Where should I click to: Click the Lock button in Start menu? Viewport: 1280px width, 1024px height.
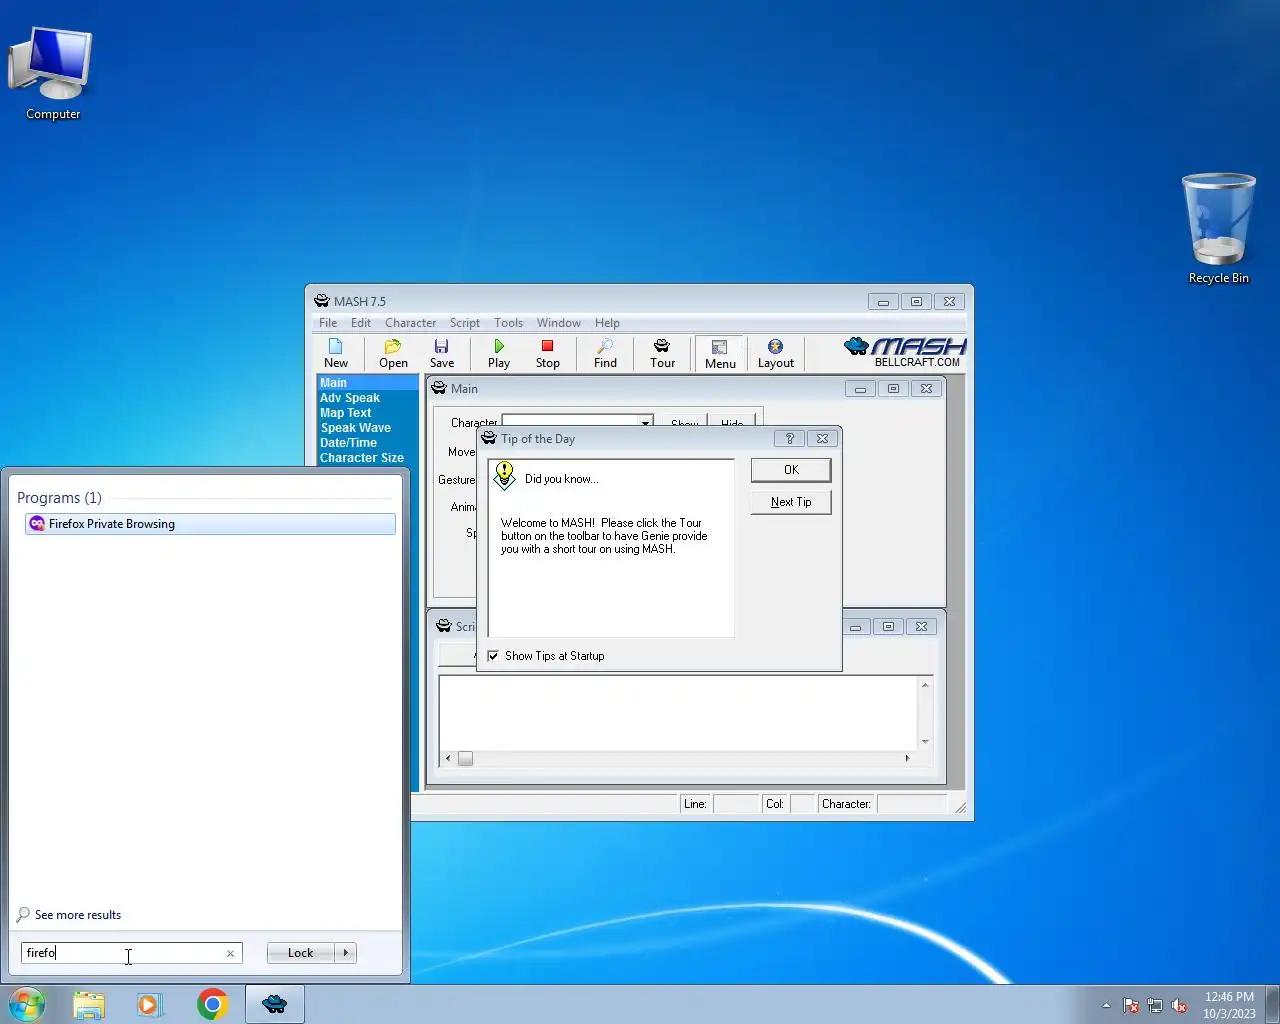pyautogui.click(x=300, y=953)
